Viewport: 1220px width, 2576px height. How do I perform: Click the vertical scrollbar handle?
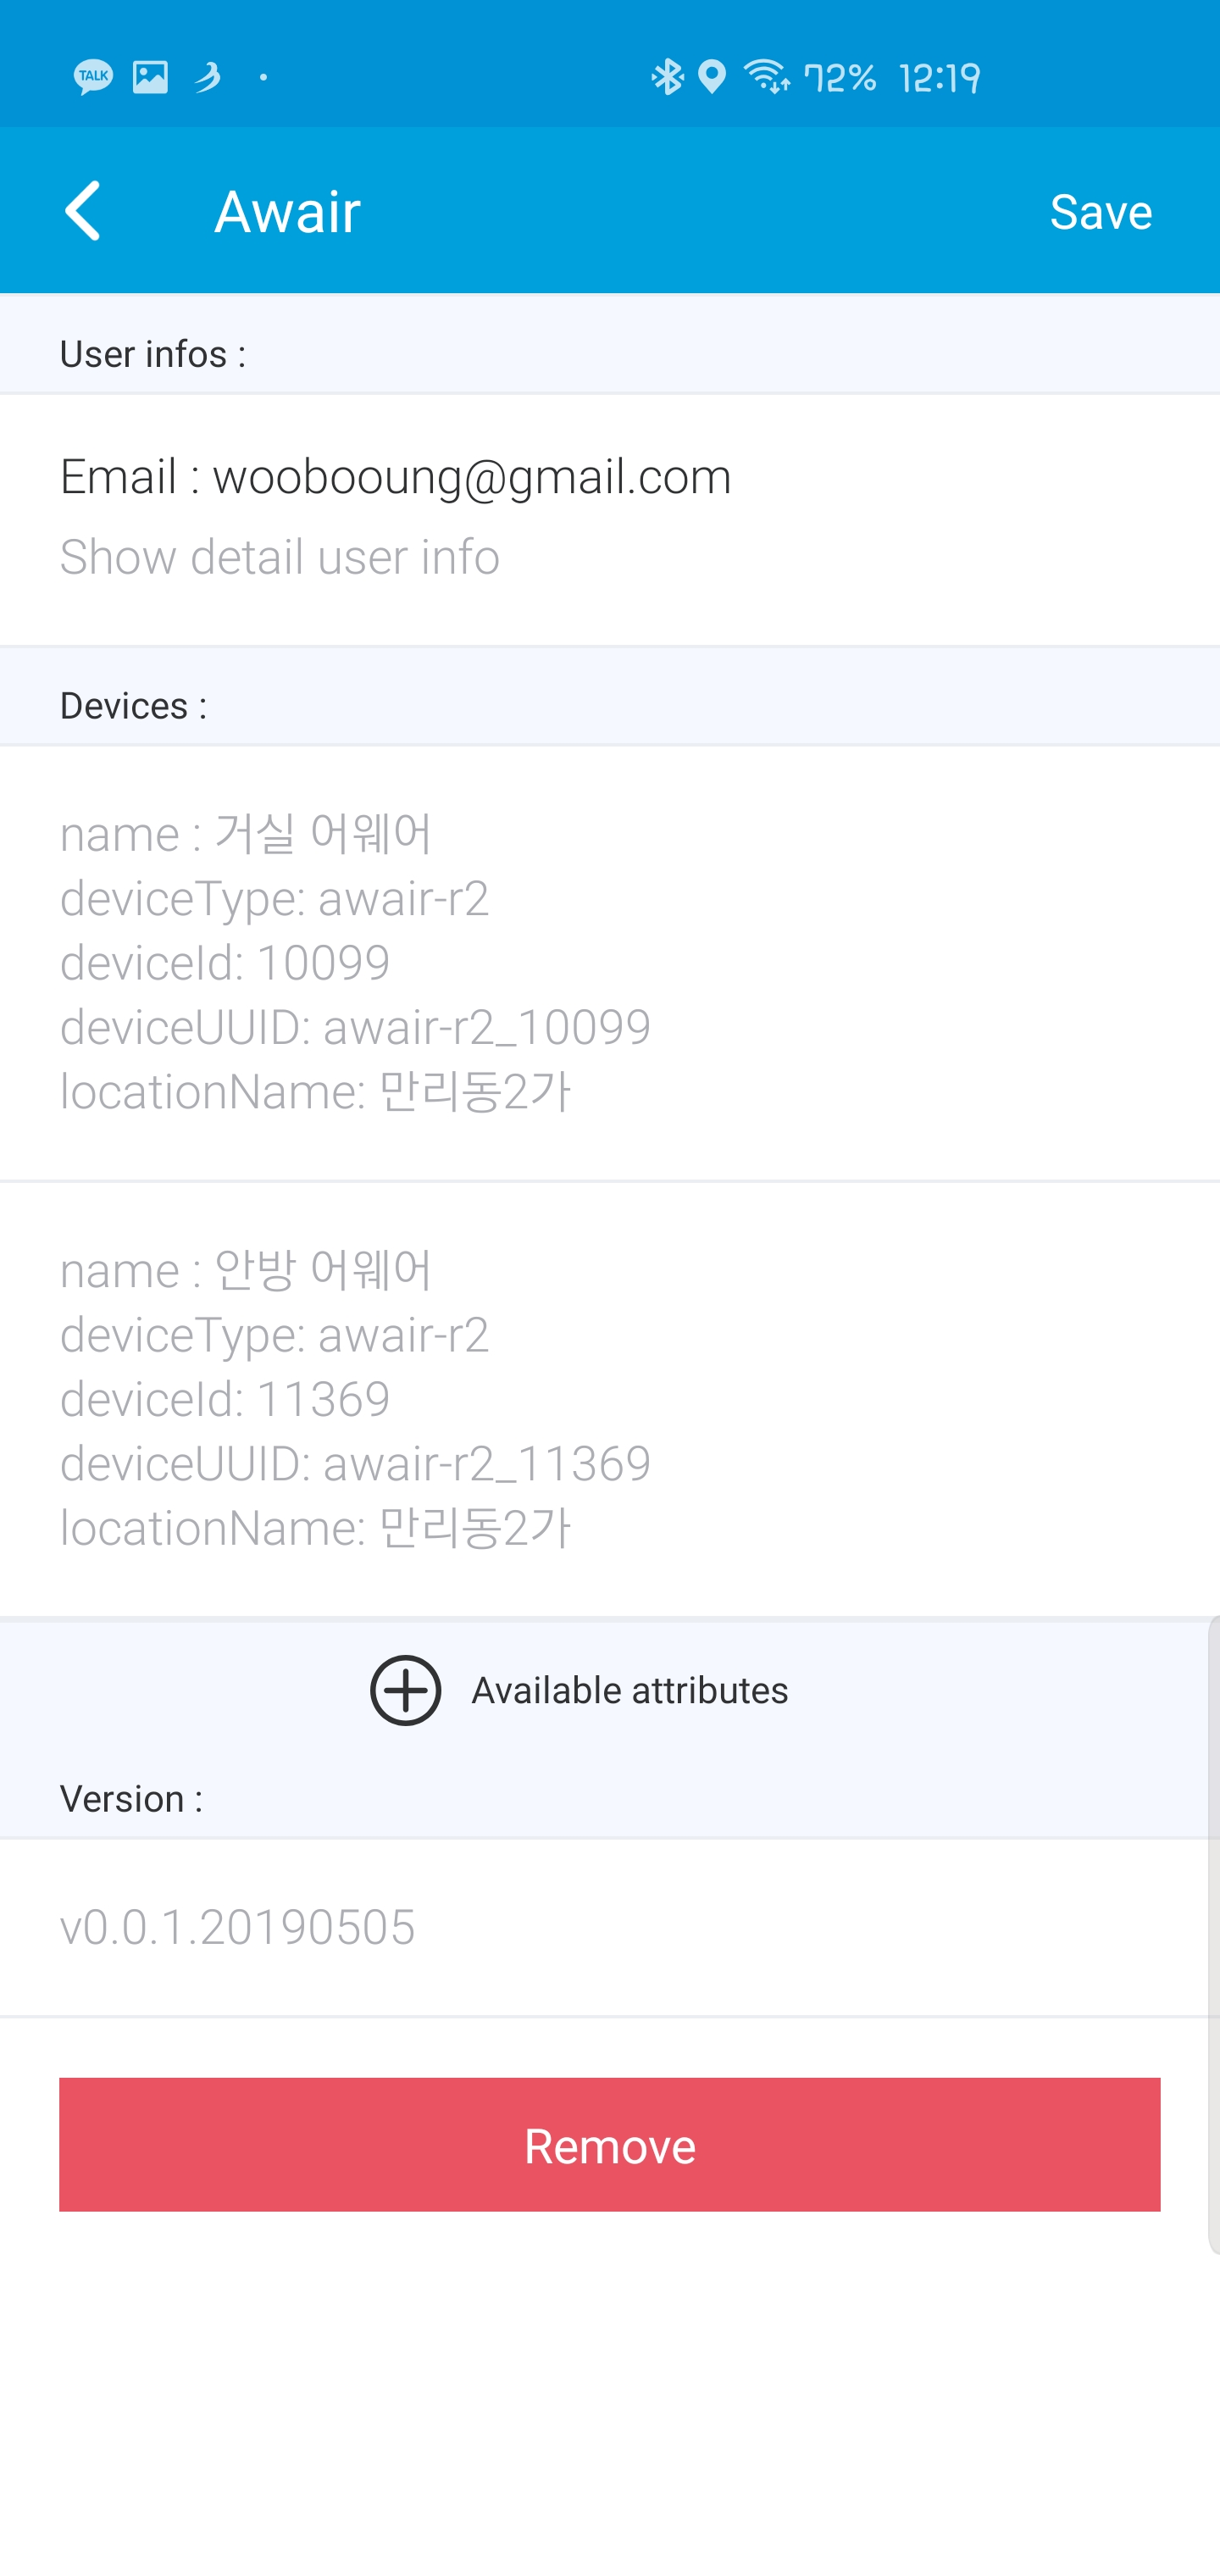click(x=1213, y=1934)
